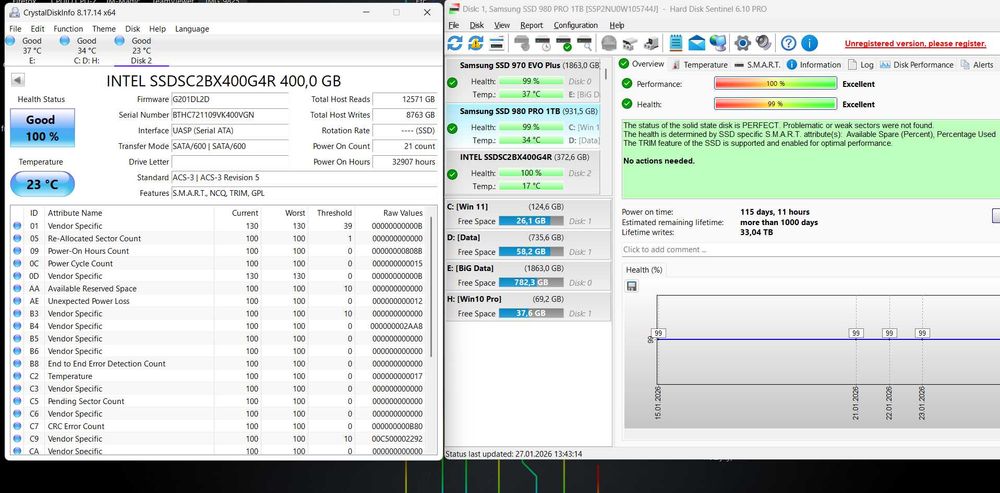
Task: Switch to the Log tab
Action: point(860,64)
